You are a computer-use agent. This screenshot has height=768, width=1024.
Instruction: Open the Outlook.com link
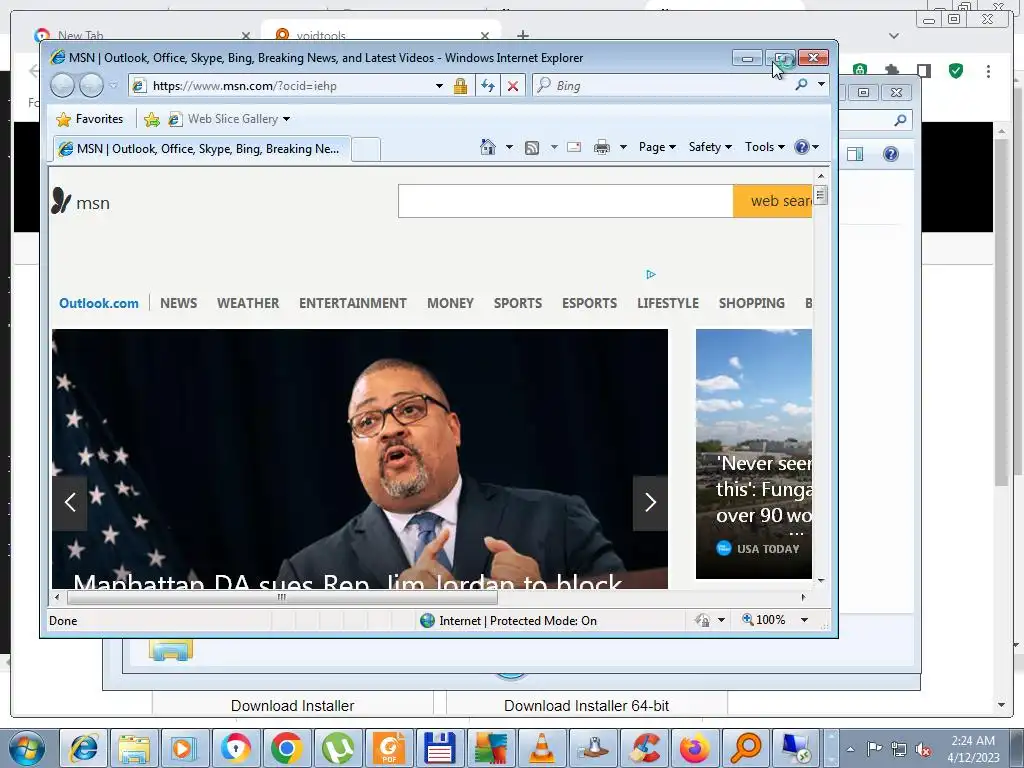click(x=99, y=303)
